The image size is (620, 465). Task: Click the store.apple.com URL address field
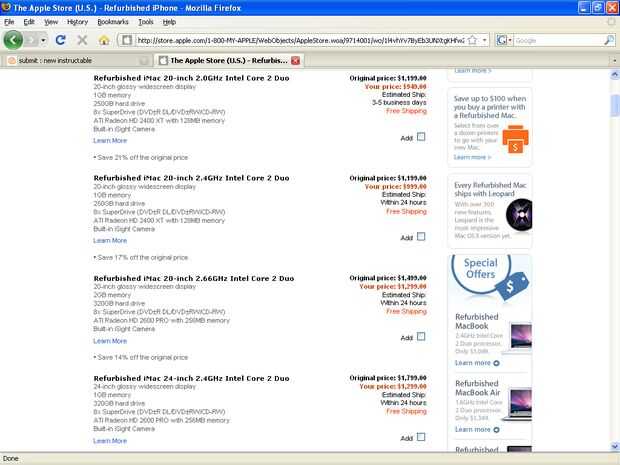coord(301,40)
